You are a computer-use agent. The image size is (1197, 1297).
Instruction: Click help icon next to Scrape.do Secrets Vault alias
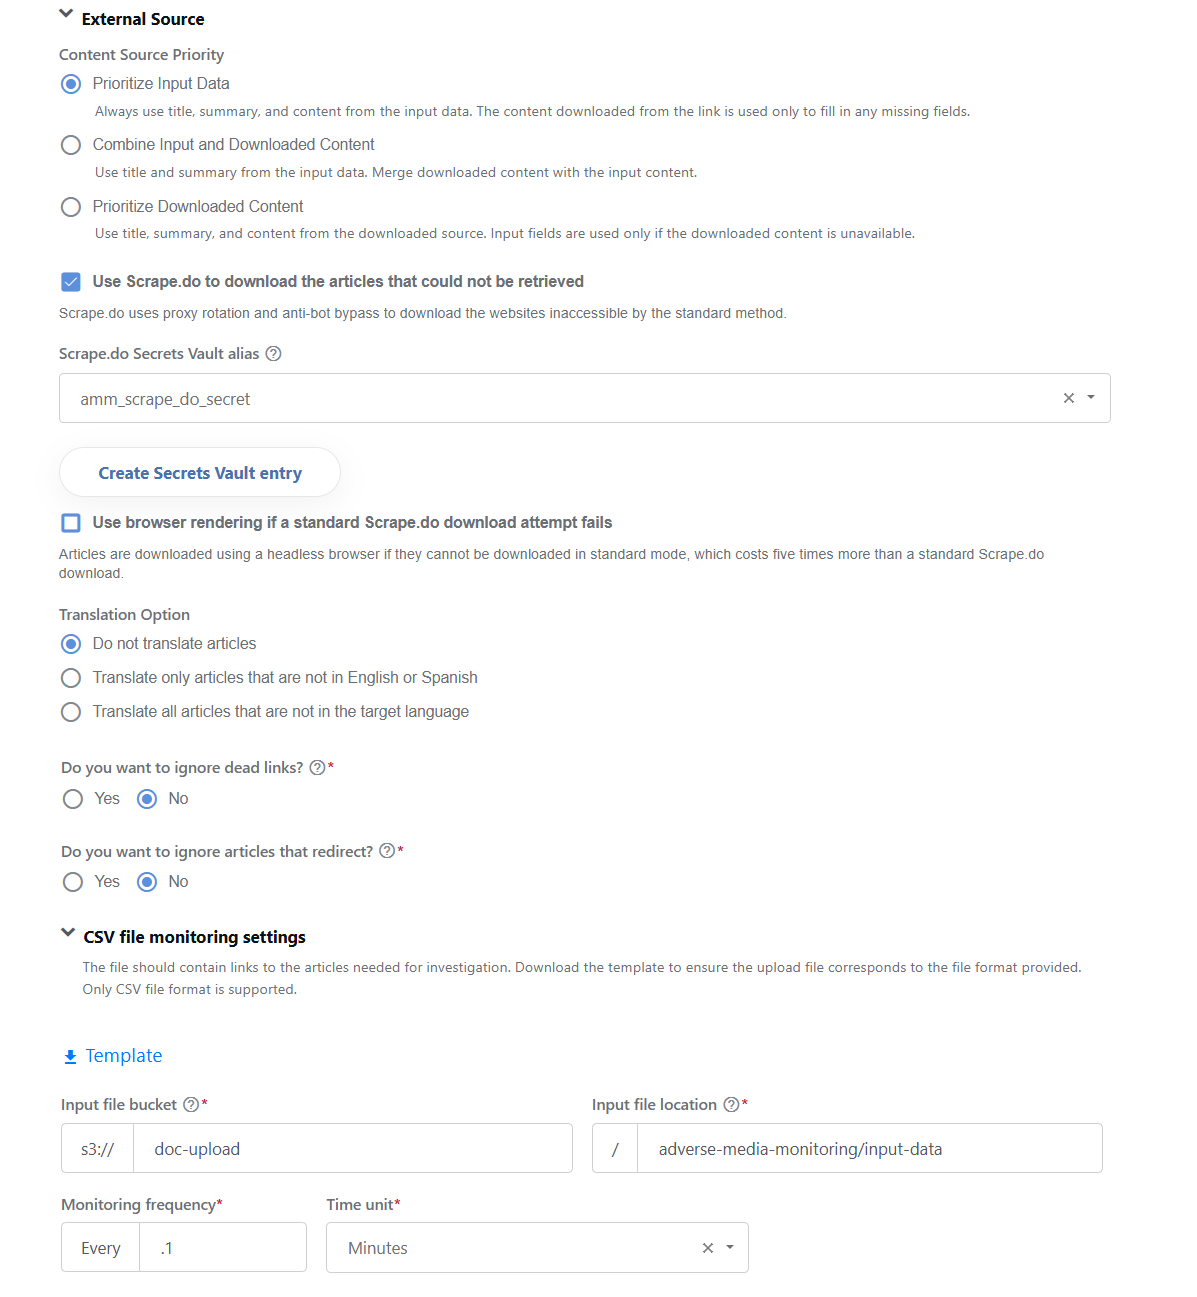click(x=273, y=354)
